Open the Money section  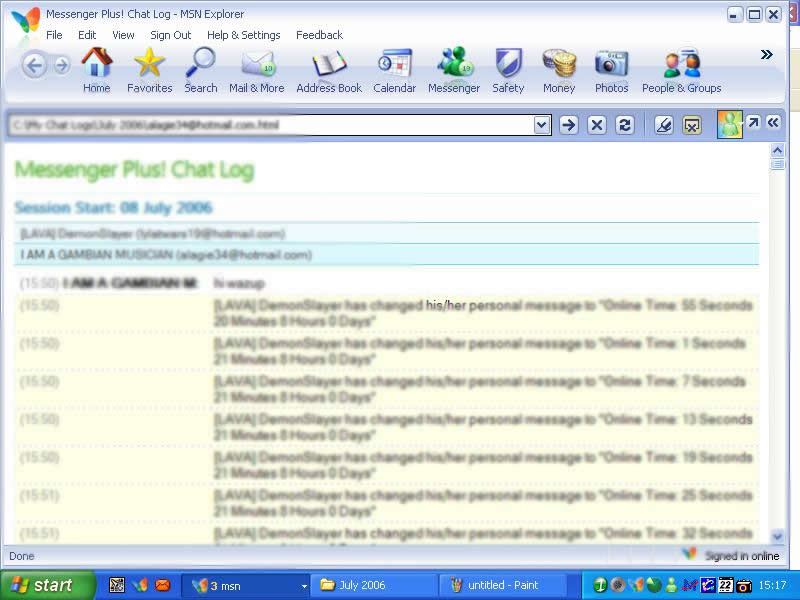click(x=559, y=69)
